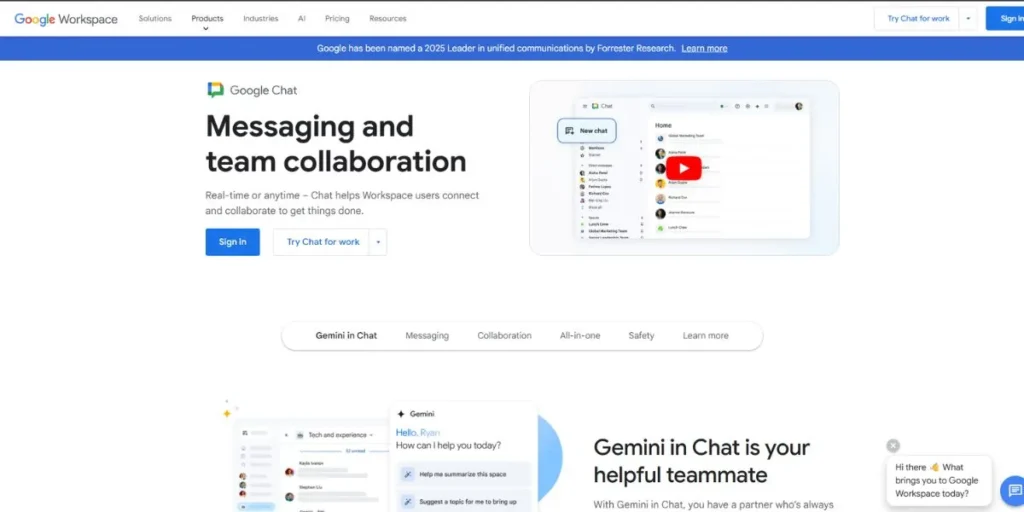Open the chat assistant bubble icon

[x=1013, y=490]
